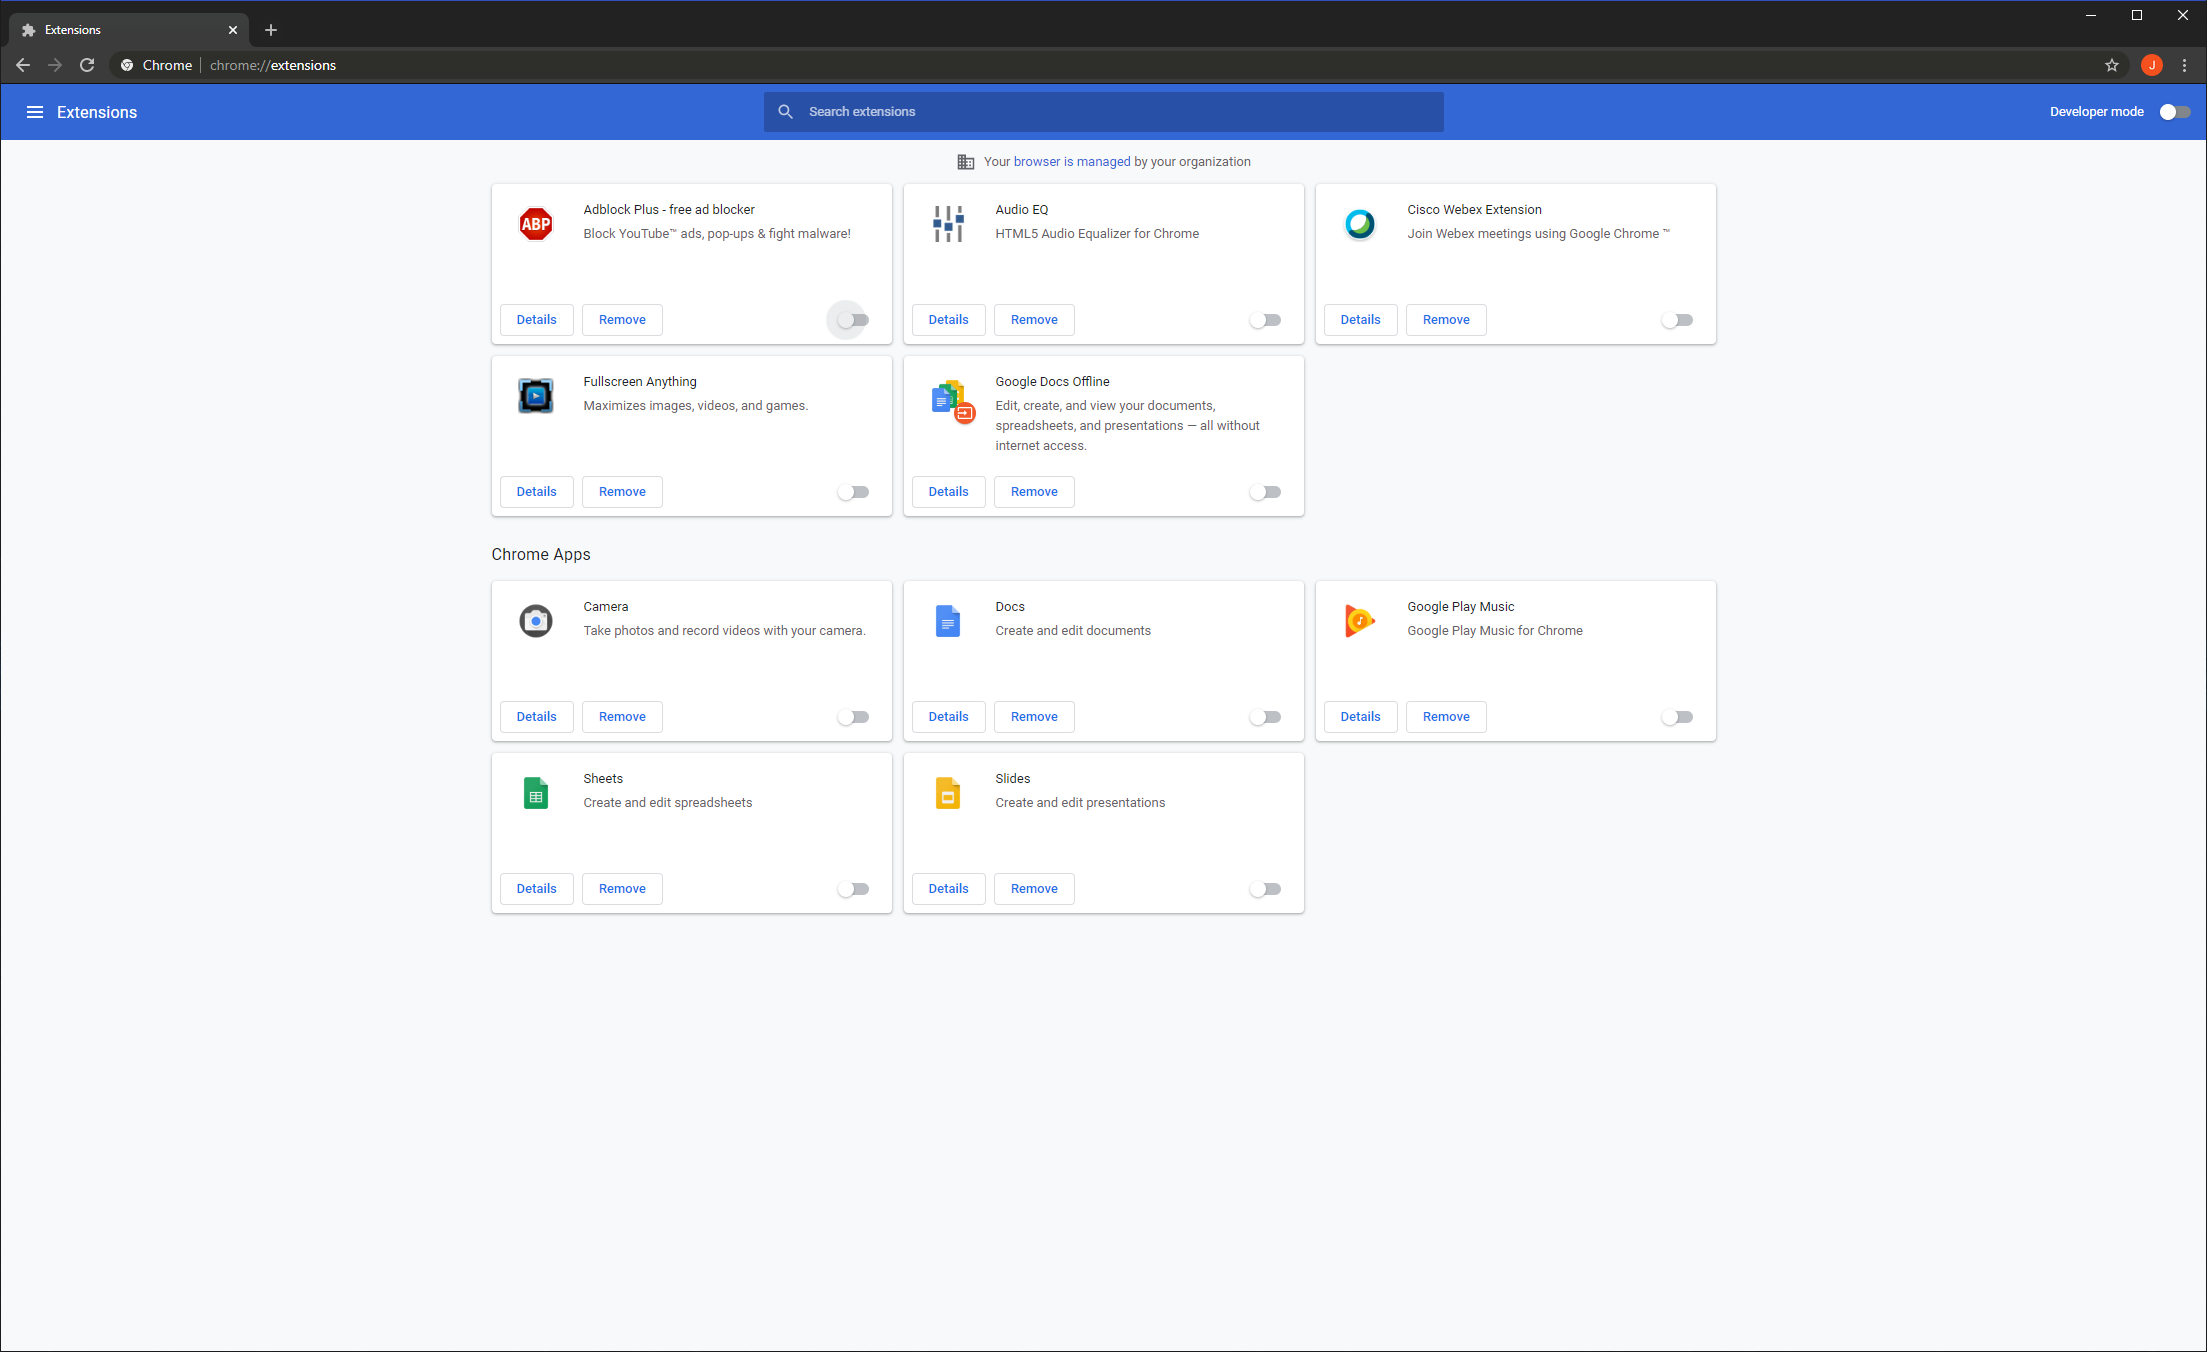Open the Extensions hamburger main menu
Image resolution: width=2207 pixels, height=1352 pixels.
(35, 112)
